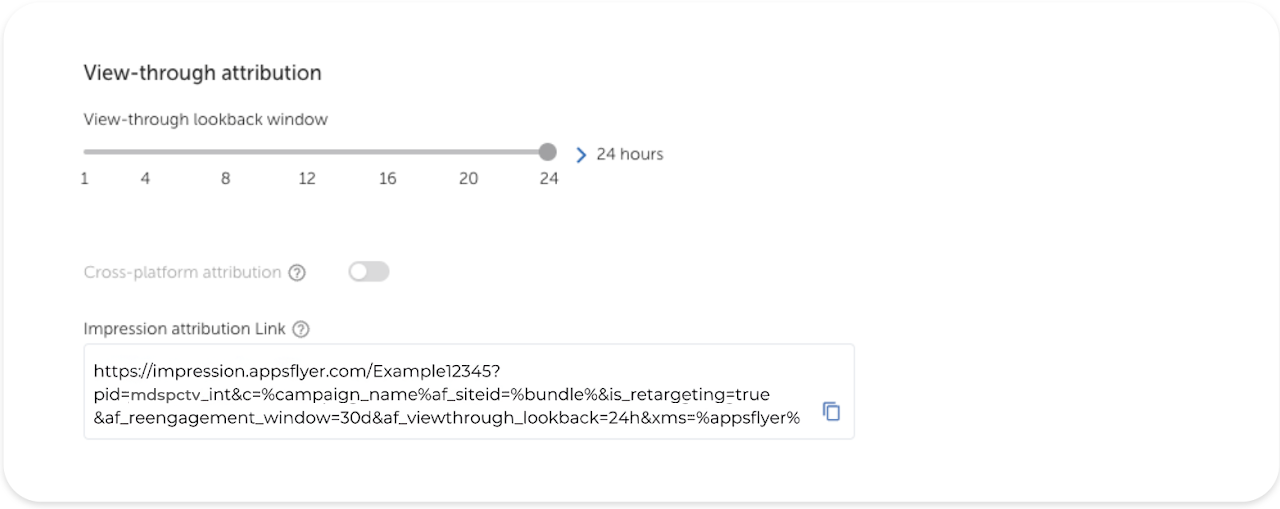Click the 1 tick label under slider

[x=85, y=179]
